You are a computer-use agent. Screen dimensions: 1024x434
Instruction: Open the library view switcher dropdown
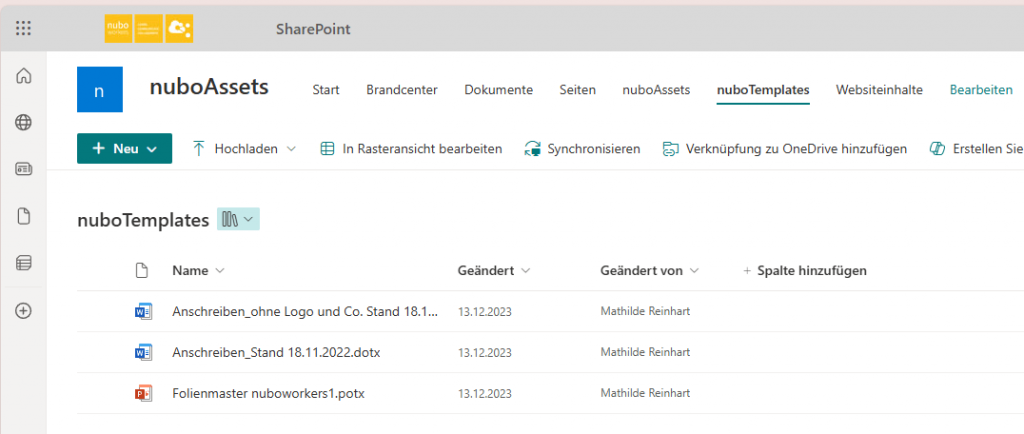pos(238,219)
